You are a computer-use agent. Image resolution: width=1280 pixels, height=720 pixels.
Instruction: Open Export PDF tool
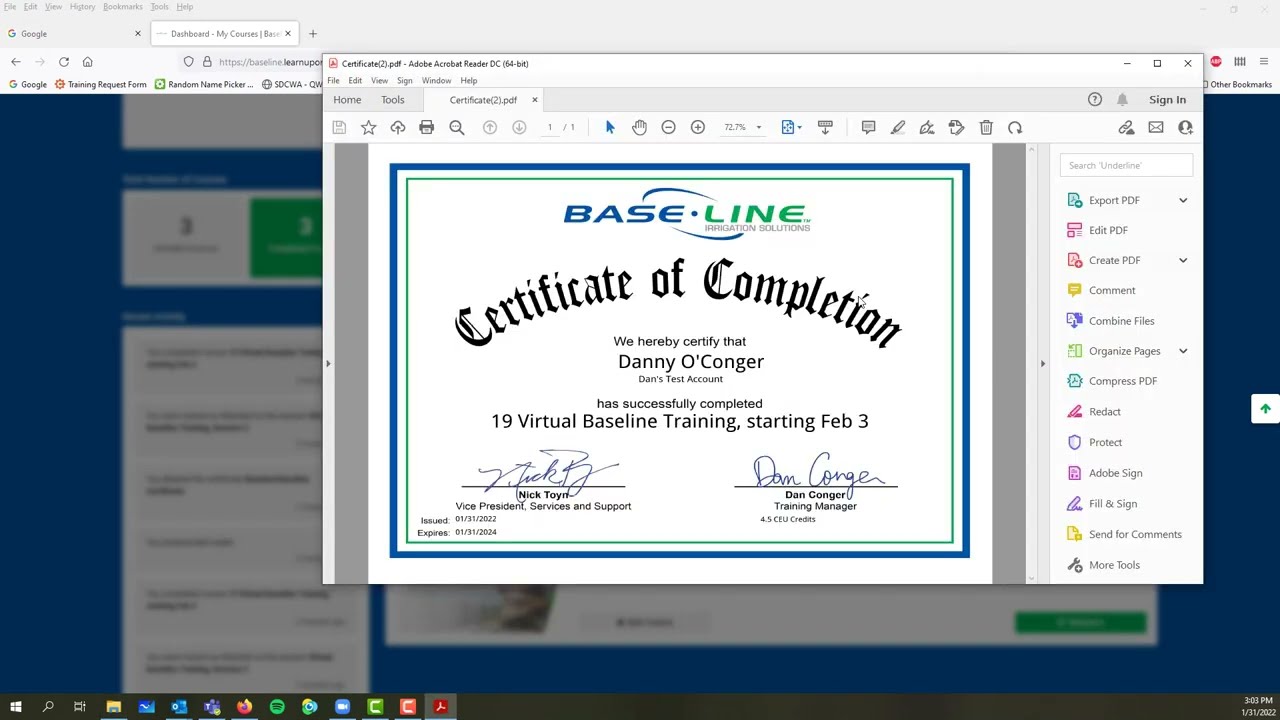[x=1114, y=200]
